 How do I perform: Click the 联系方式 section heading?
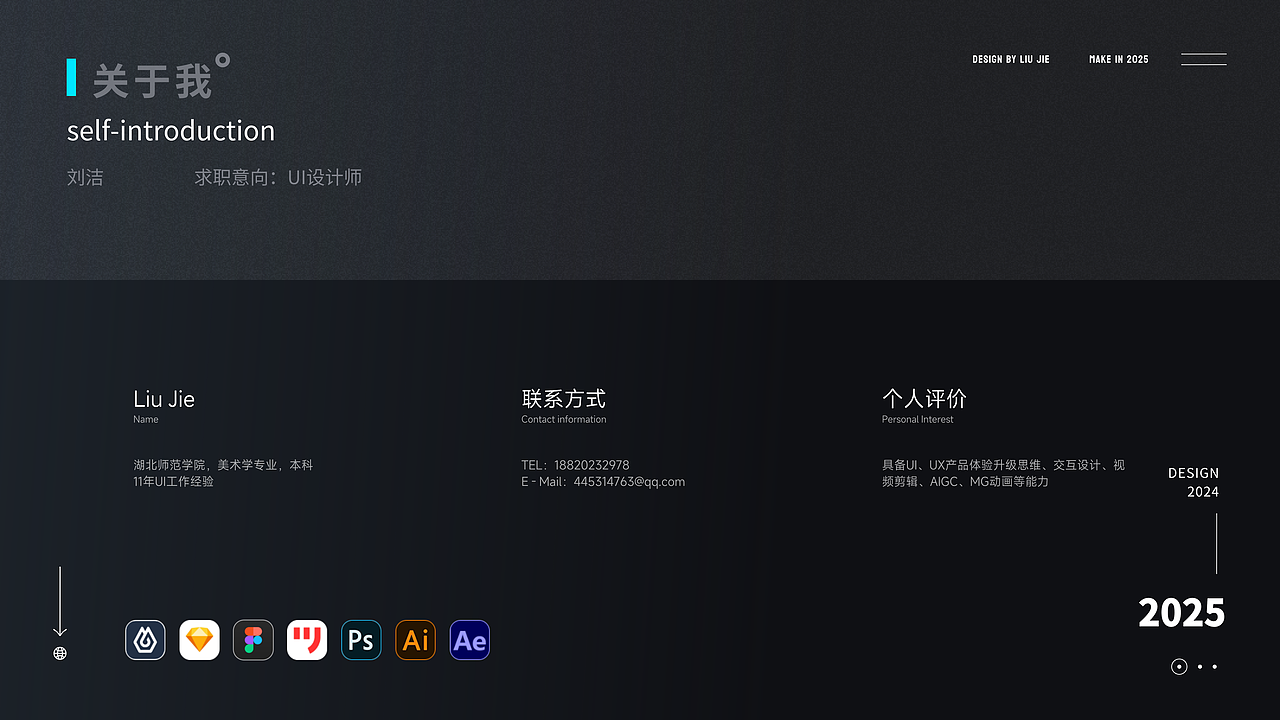564,398
